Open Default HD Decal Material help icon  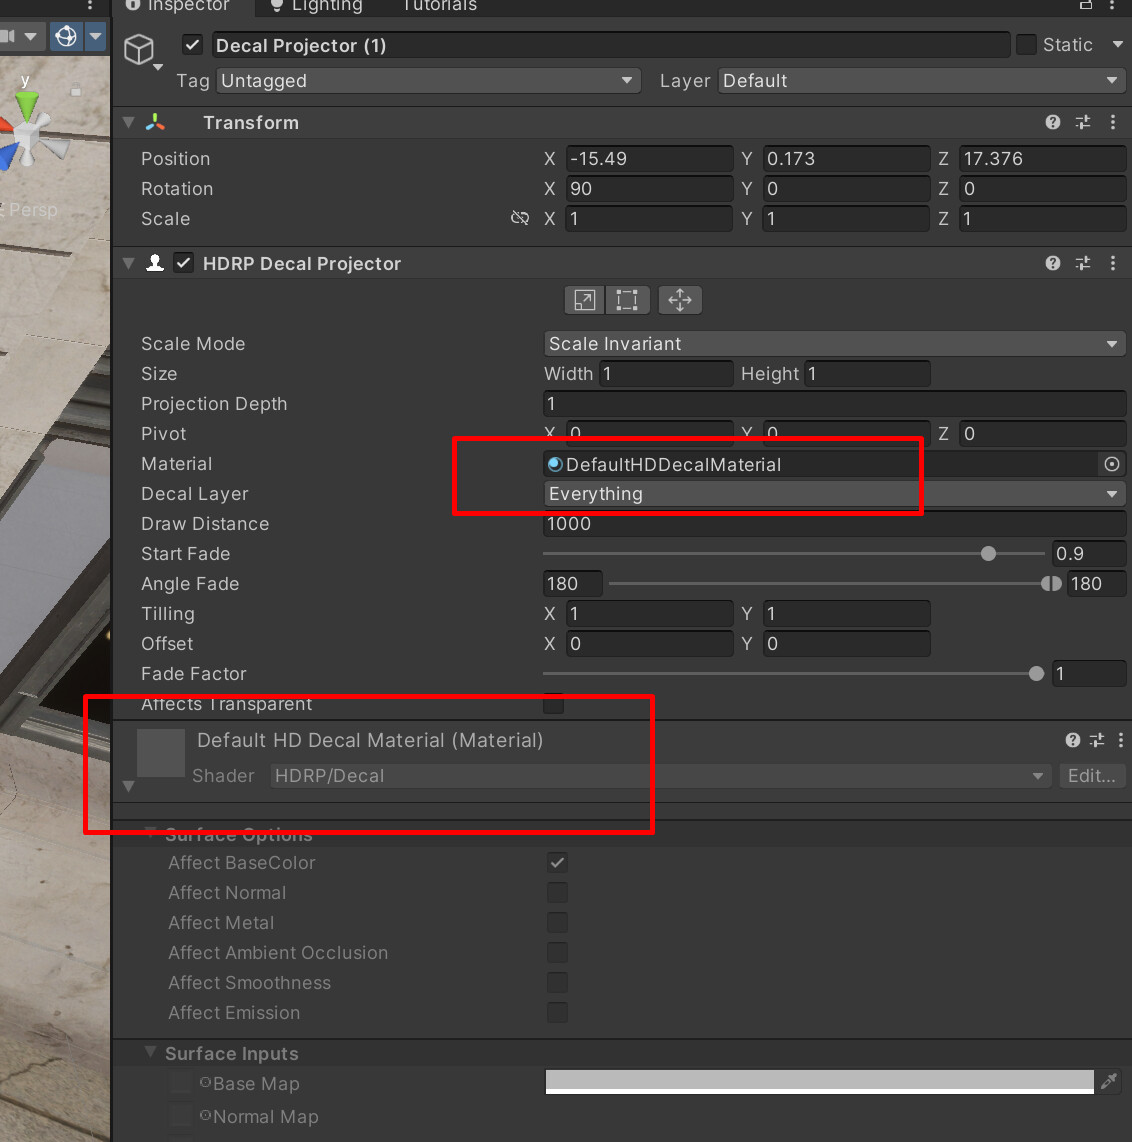coord(1072,740)
